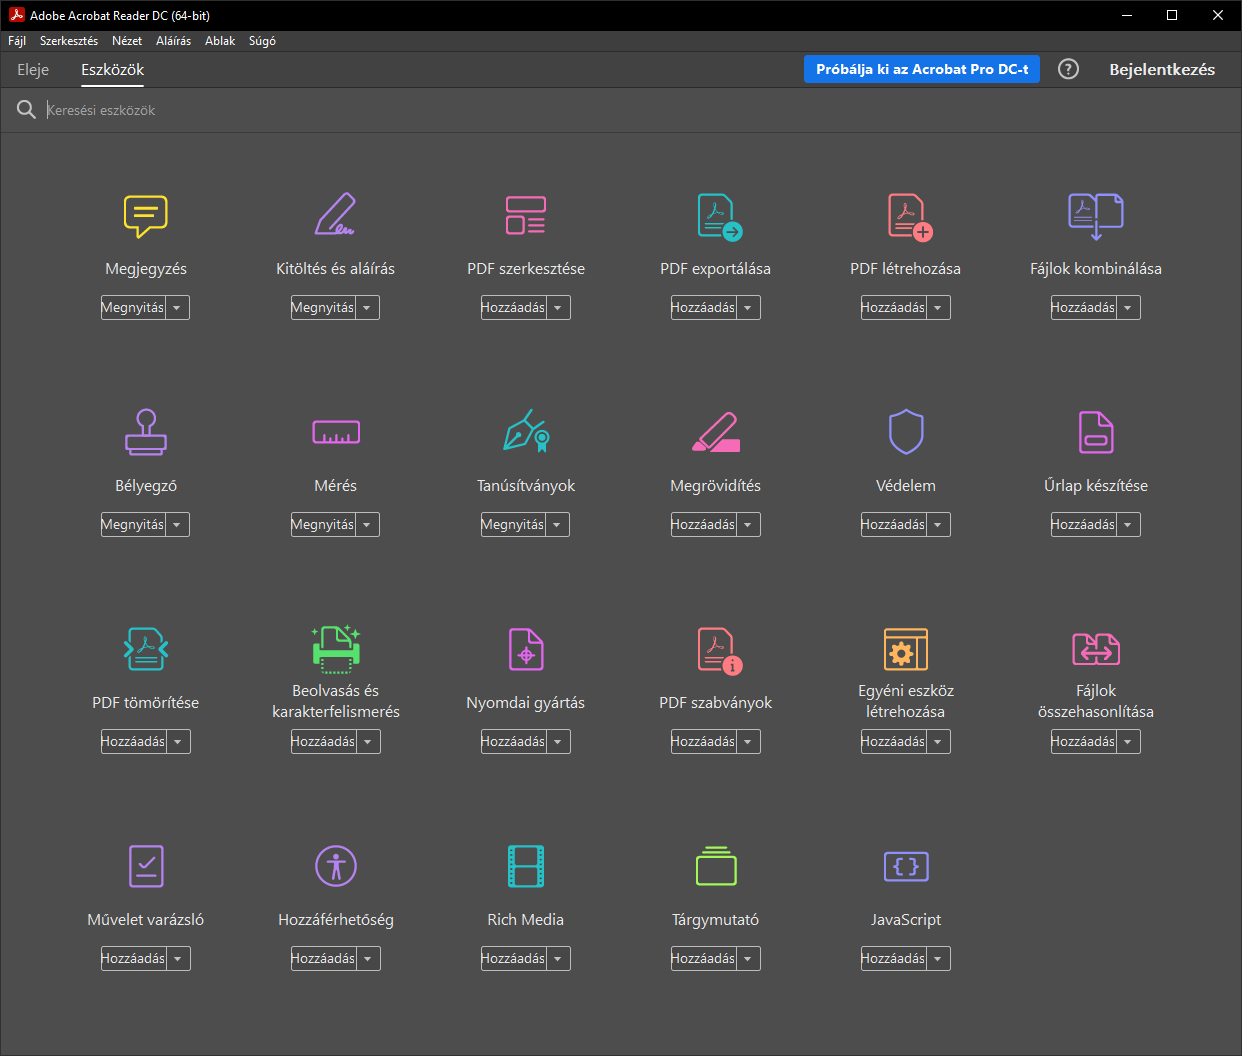The width and height of the screenshot is (1242, 1056).
Task: Focus the Keresési eszközök search field
Action: [x=620, y=110]
